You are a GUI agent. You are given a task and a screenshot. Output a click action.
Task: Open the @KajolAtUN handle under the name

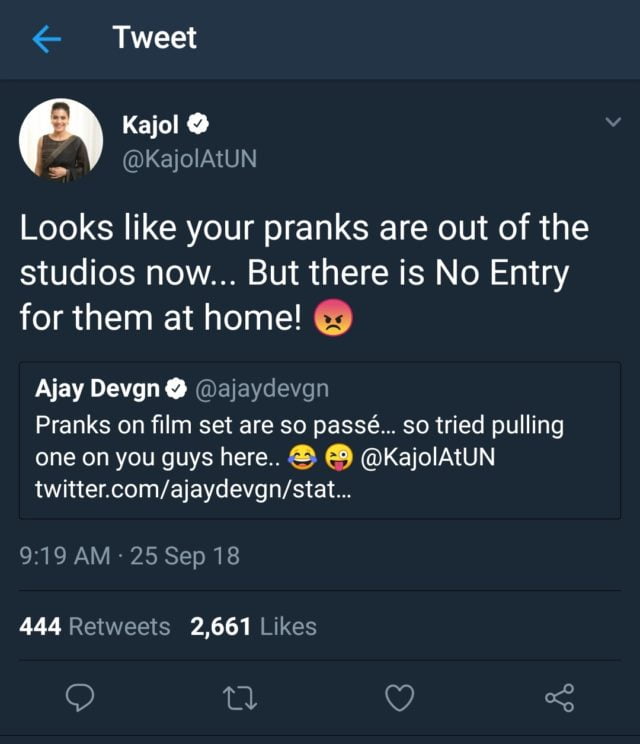188,158
